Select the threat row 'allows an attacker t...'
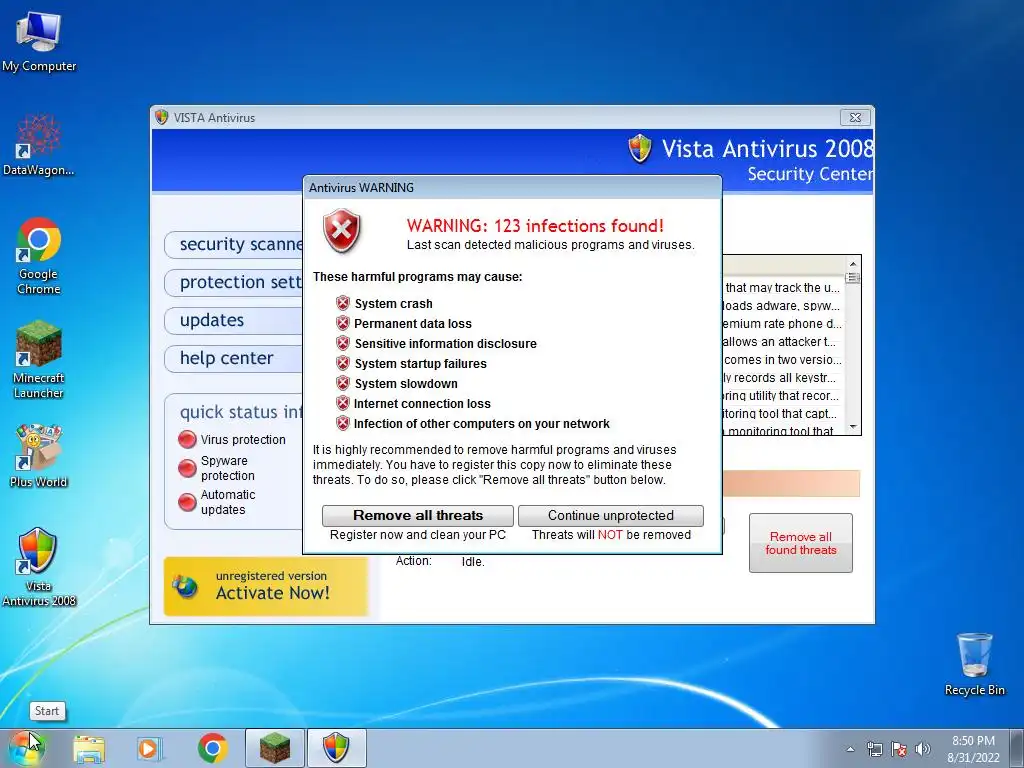Viewport: 1024px width, 768px height. 784,342
